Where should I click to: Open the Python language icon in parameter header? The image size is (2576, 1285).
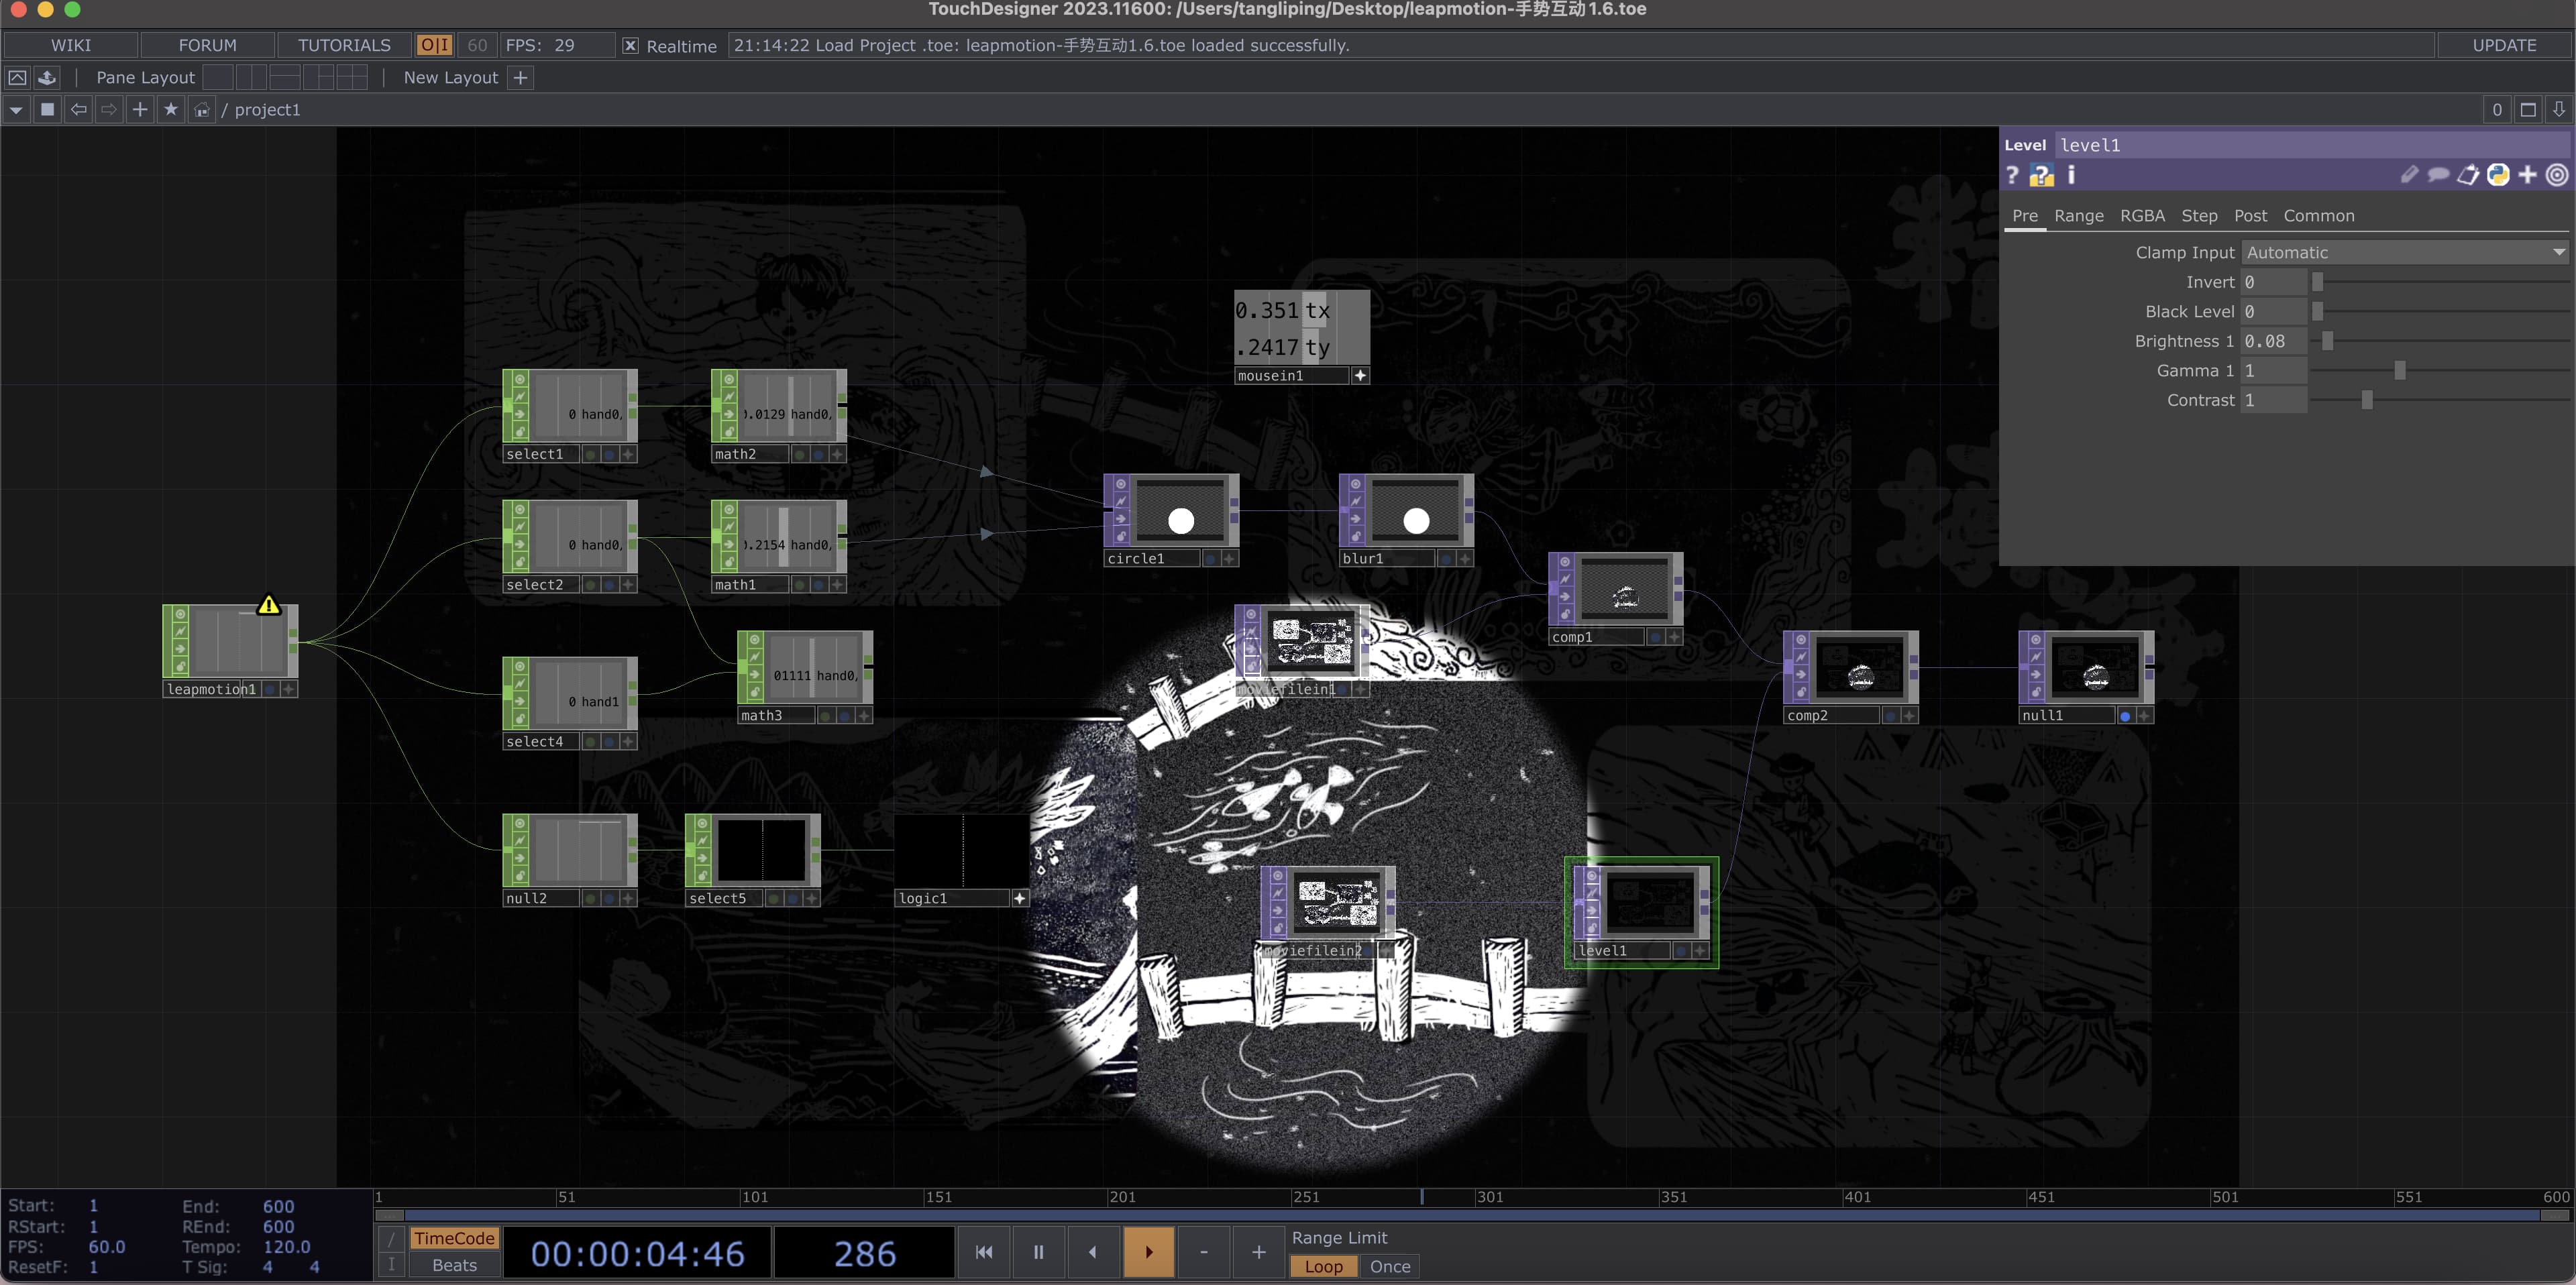click(x=2498, y=175)
